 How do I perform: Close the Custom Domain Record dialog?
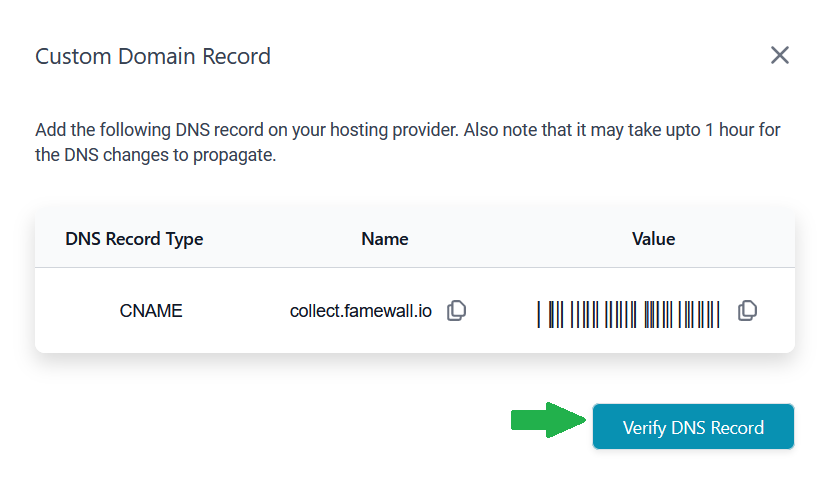[780, 55]
